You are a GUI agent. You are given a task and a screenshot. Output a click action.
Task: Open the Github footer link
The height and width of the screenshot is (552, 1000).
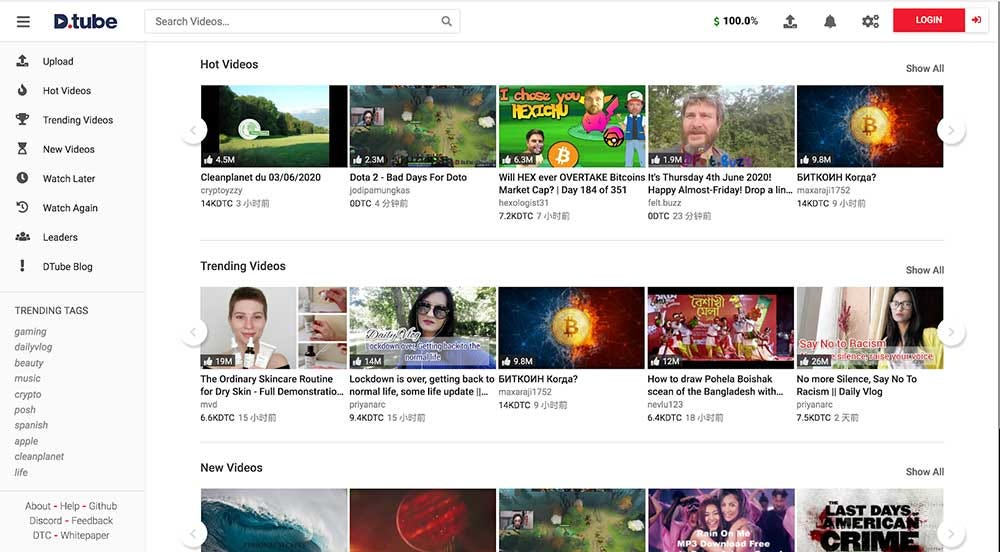(103, 505)
